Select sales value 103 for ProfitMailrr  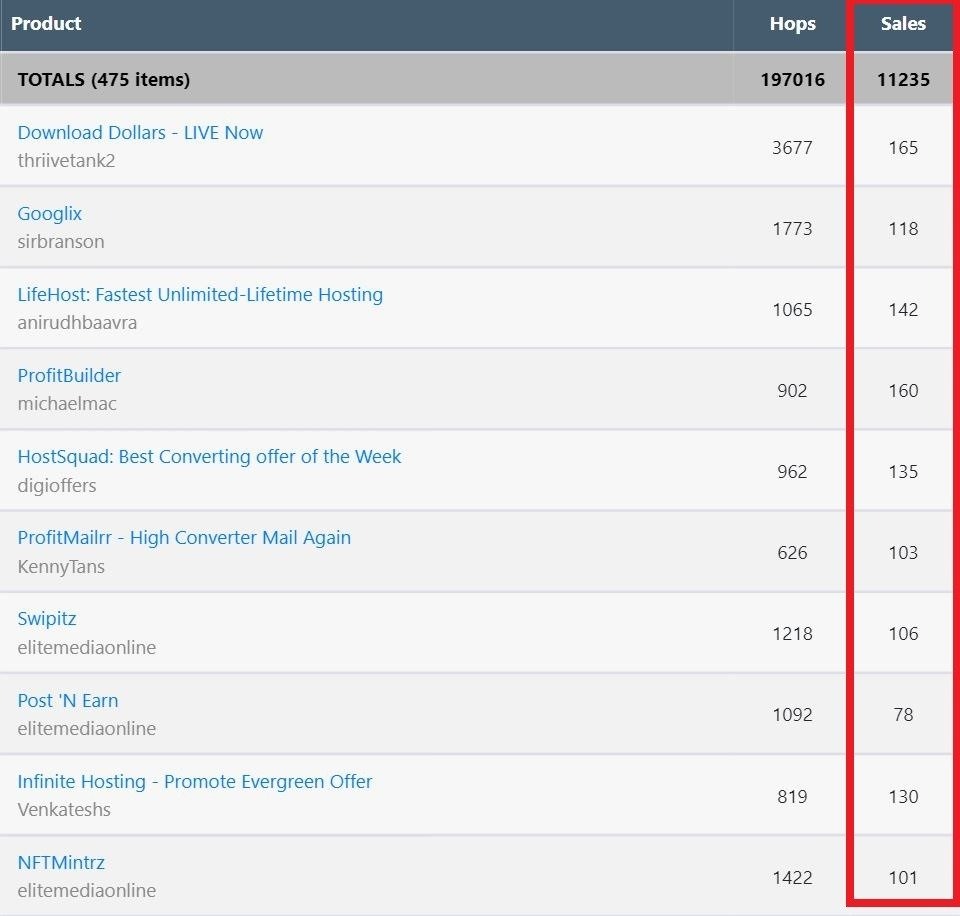click(903, 552)
